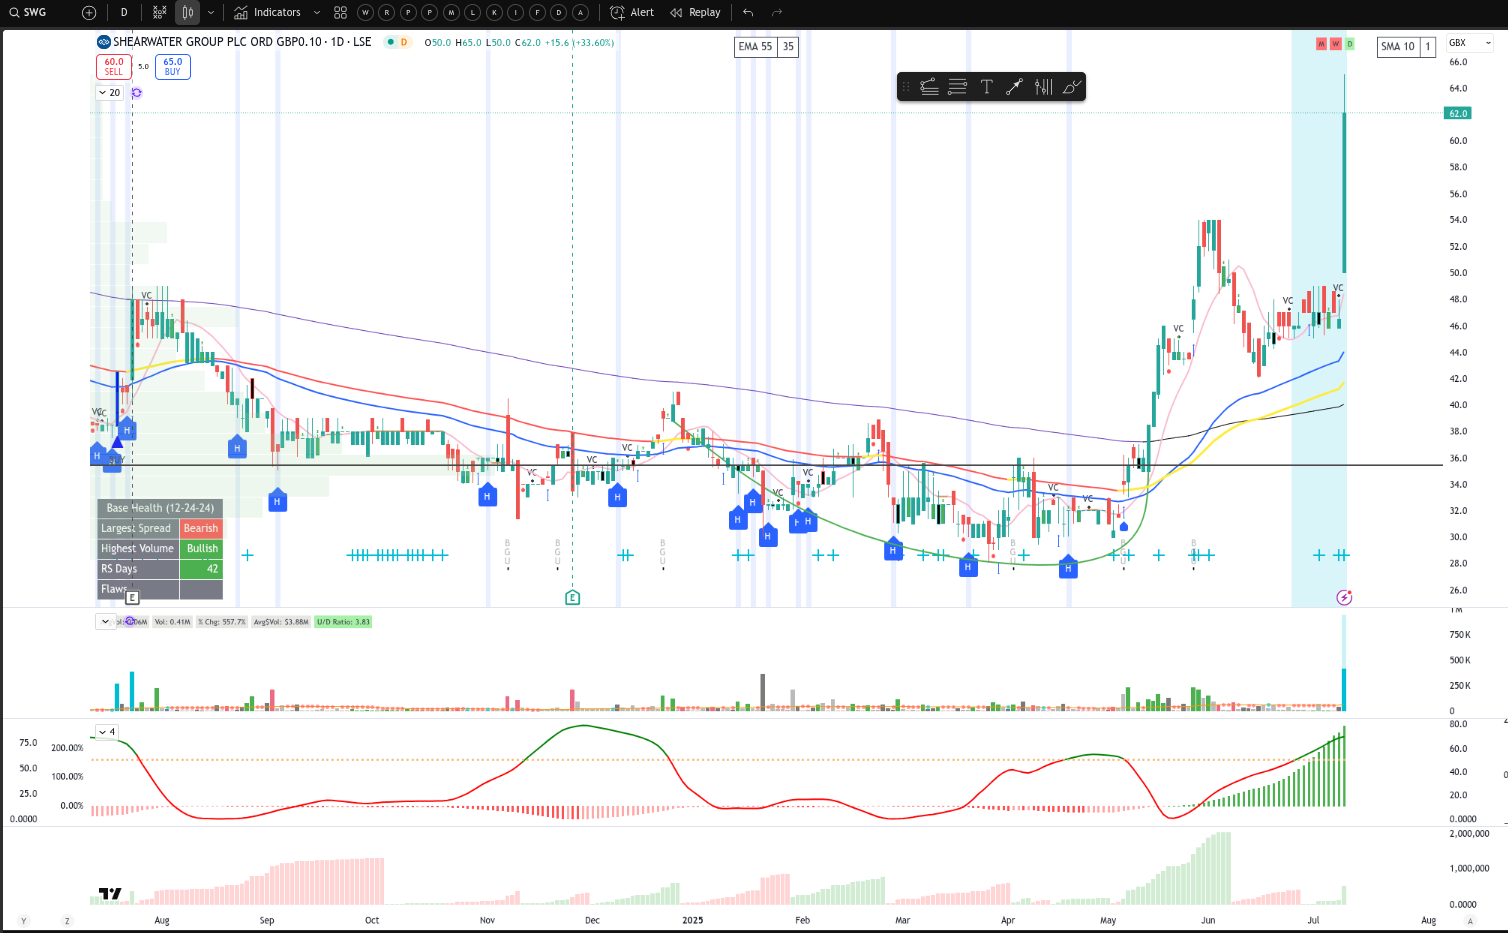Click the AvgSVol: $3.88M label
The image size is (1508, 933).
[x=281, y=622]
